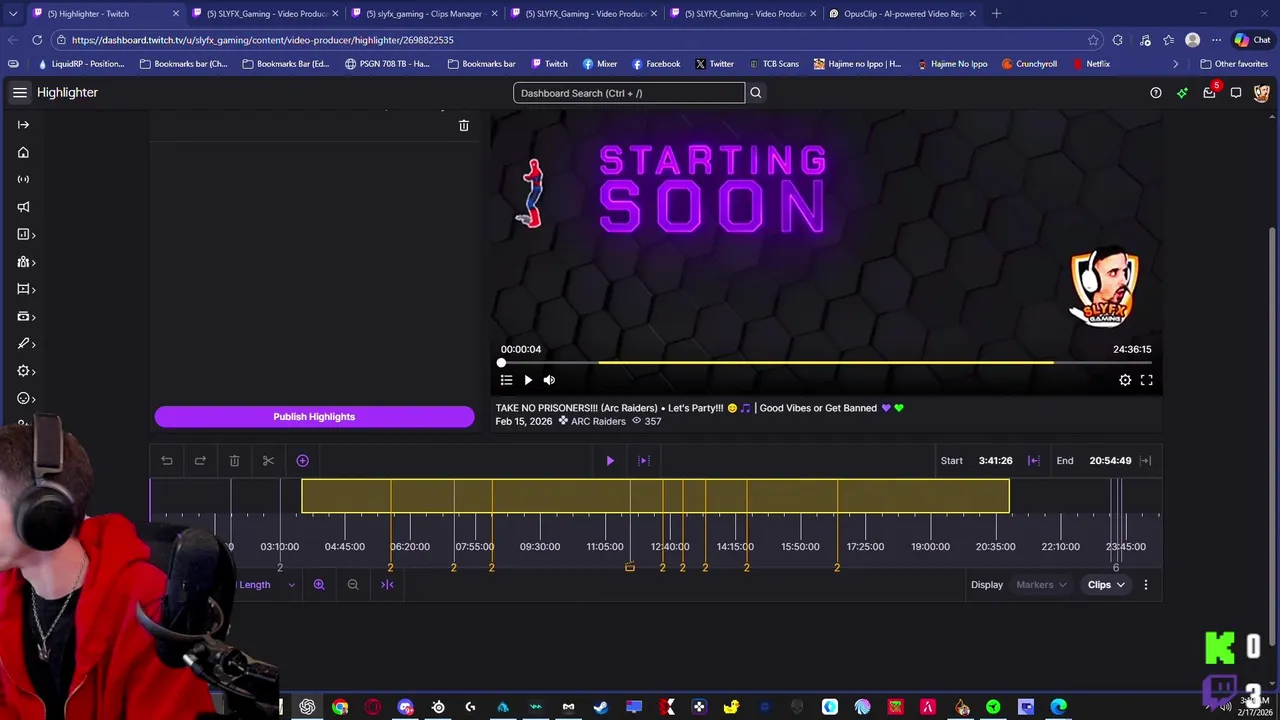This screenshot has height=720, width=1280.
Task: Split segment with the scissors tool
Action: [268, 461]
